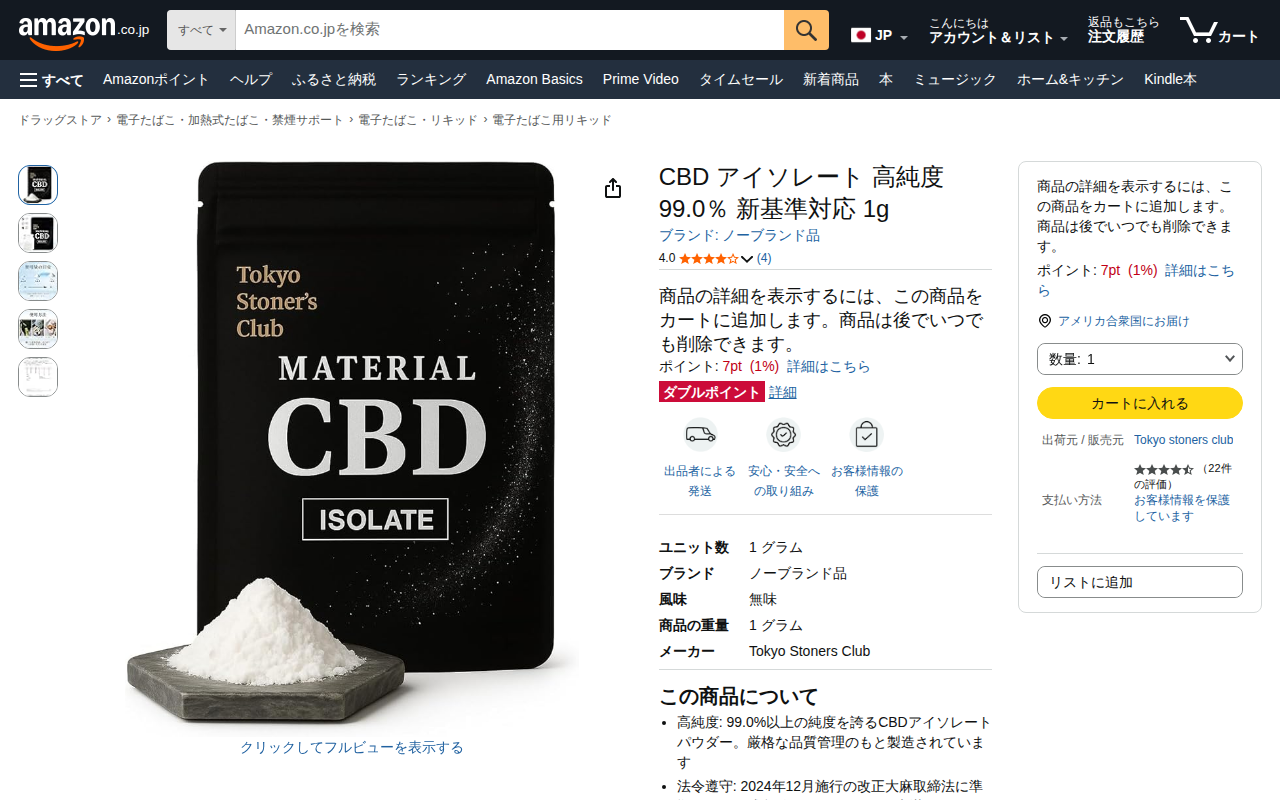Click the safety badge icon
This screenshot has height=800, width=1280.
pyautogui.click(x=784, y=435)
